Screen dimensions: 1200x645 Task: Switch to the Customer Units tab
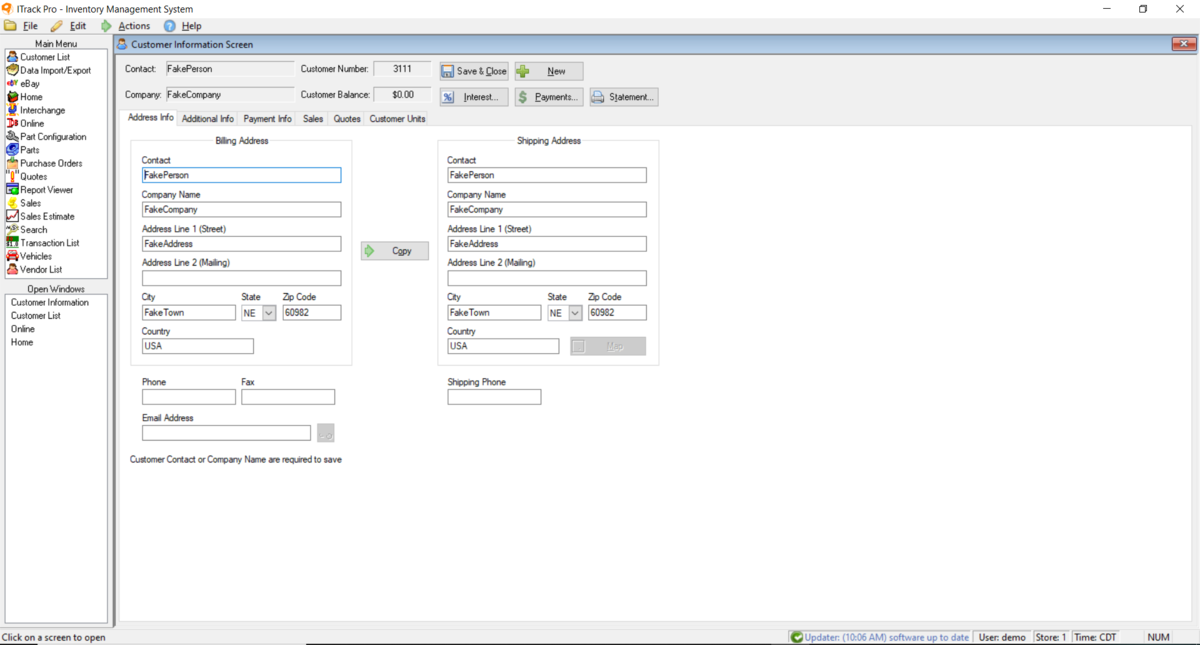pos(398,117)
